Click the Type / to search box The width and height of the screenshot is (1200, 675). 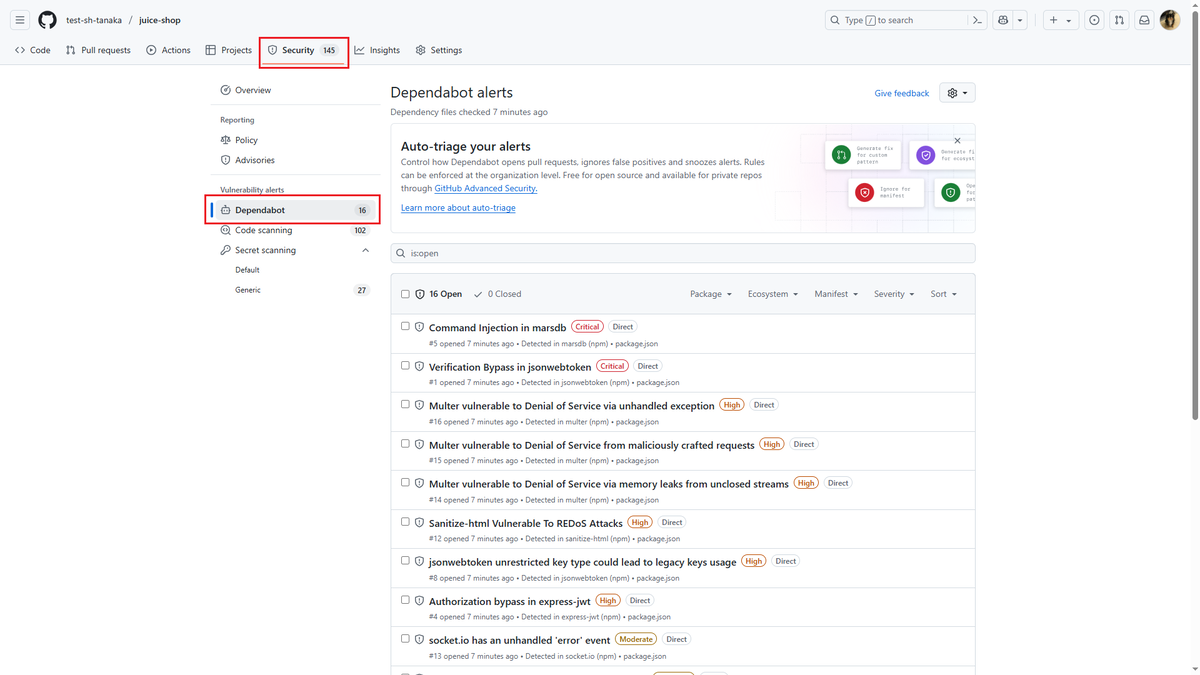(896, 20)
